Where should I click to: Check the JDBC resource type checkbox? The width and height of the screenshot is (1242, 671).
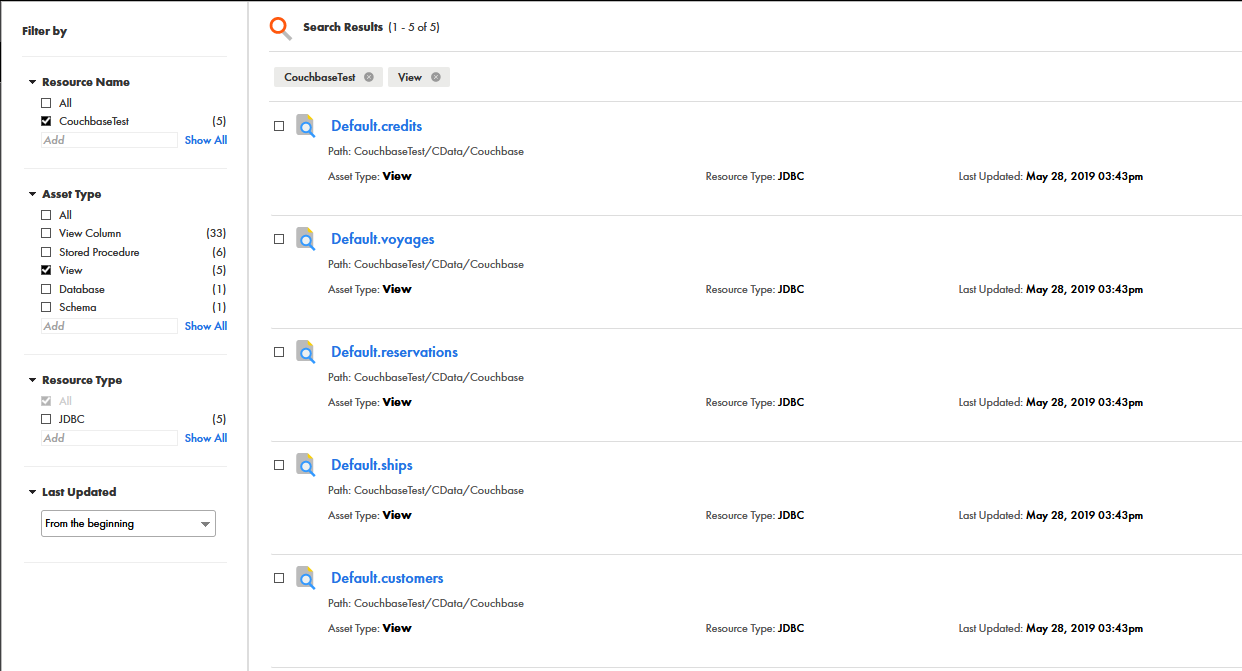[x=46, y=419]
